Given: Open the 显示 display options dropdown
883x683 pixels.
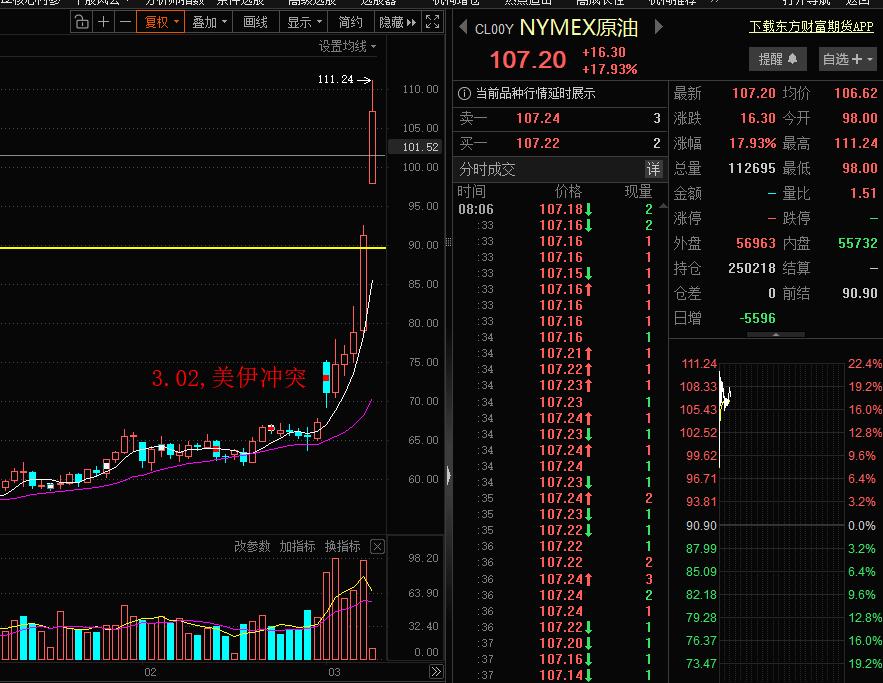Looking at the screenshot, I should [x=300, y=21].
